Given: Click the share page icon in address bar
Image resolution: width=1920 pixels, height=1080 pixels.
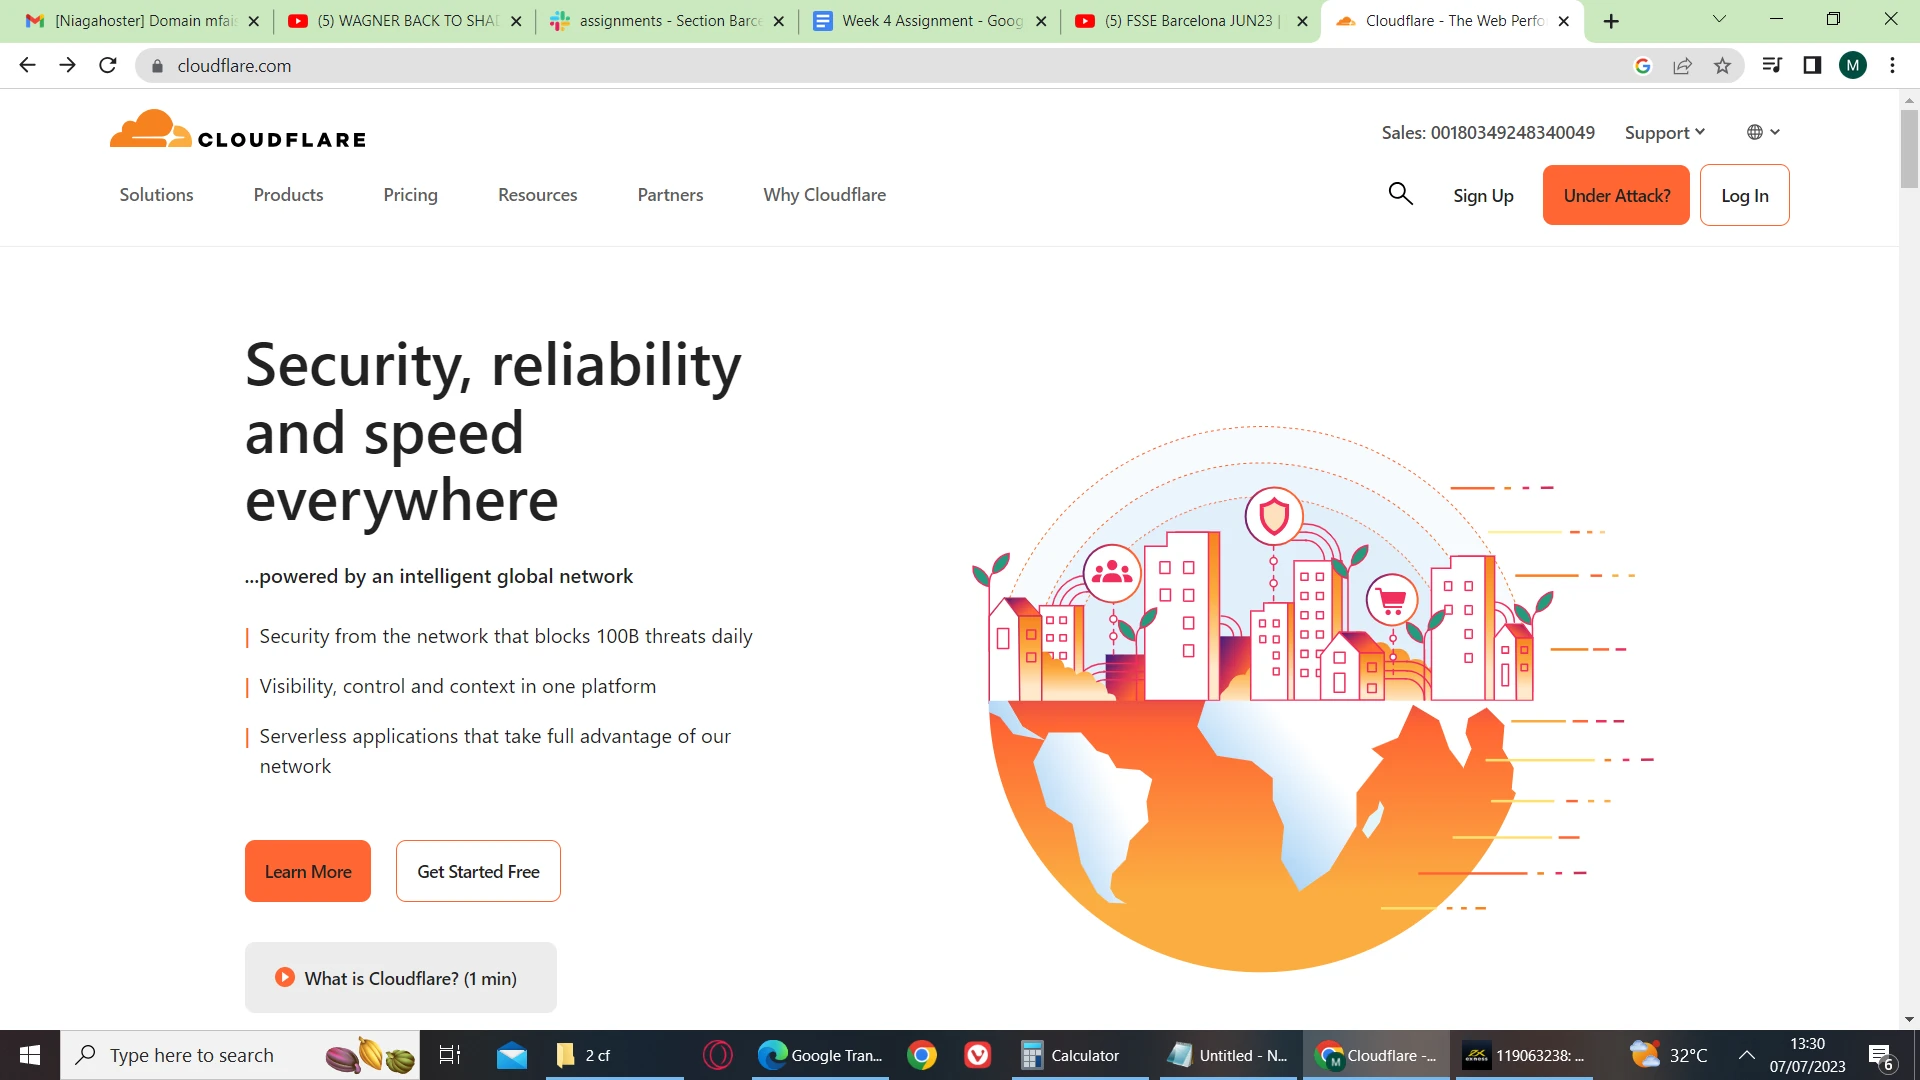Looking at the screenshot, I should tap(1682, 66).
